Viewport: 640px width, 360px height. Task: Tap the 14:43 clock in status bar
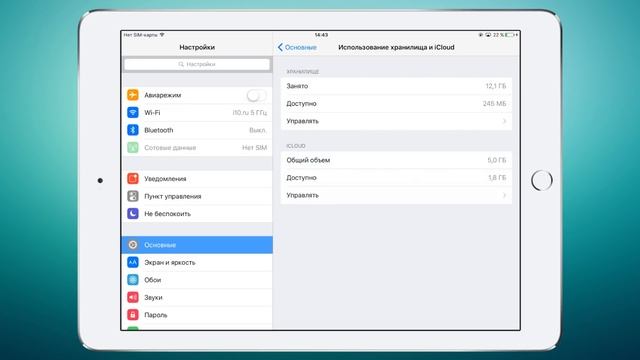pos(321,35)
